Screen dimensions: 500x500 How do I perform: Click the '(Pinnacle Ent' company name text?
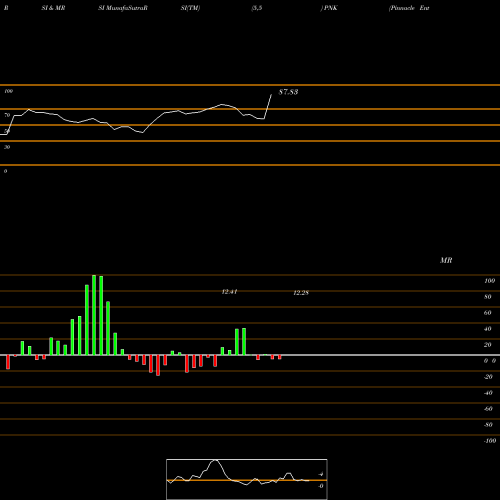pos(409,8)
